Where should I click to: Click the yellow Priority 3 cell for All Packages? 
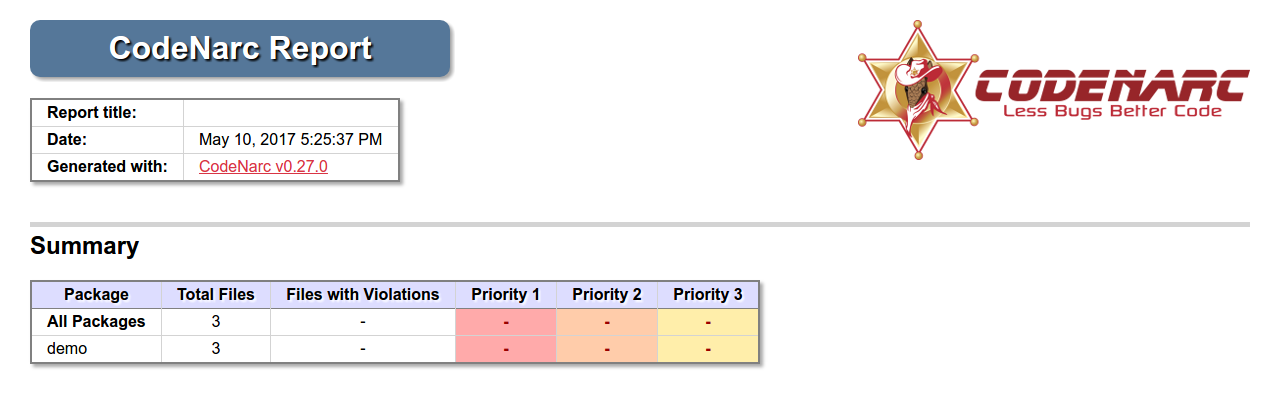(x=708, y=322)
